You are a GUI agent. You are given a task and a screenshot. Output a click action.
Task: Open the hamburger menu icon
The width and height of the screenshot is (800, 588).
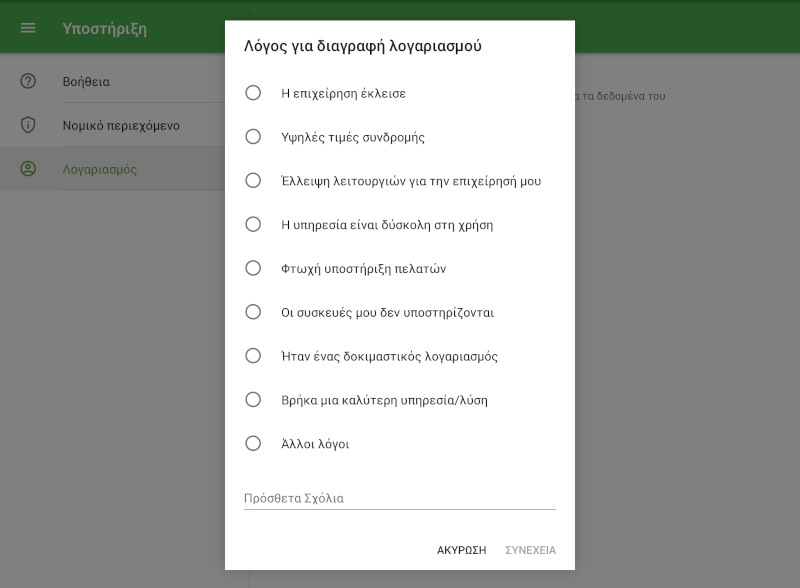coord(28,28)
